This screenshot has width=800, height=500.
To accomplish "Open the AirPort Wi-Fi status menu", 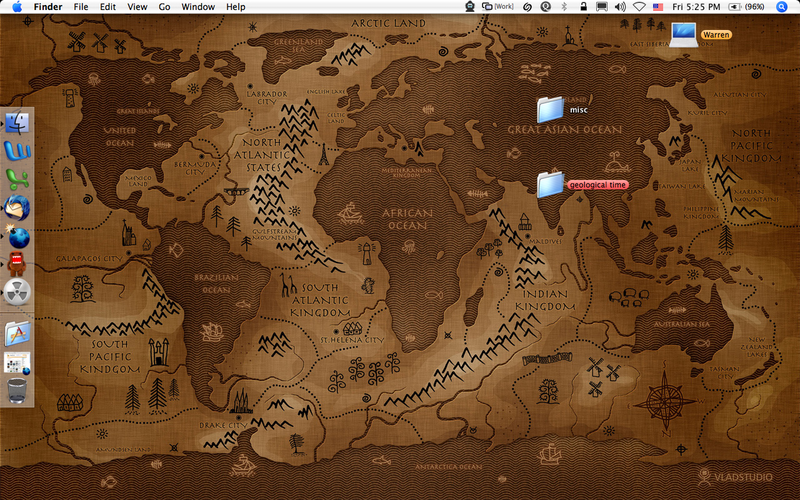I will (639, 7).
